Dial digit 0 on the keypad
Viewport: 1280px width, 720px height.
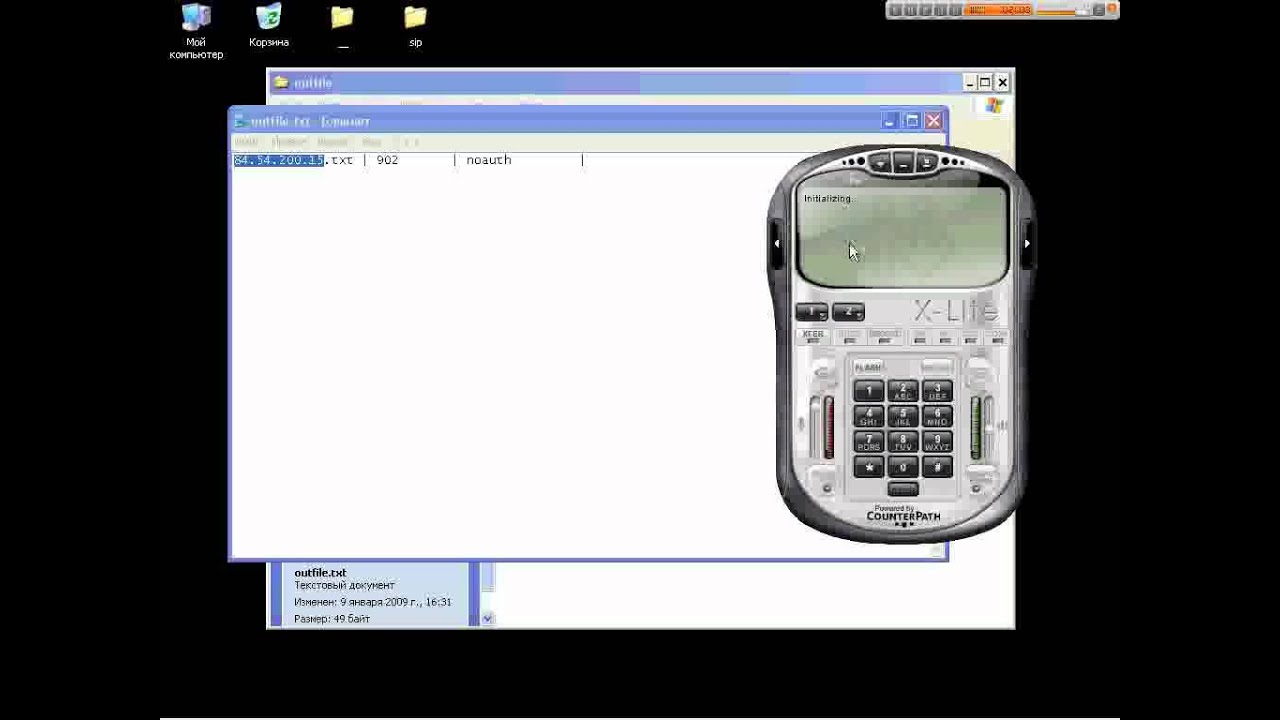[903, 467]
